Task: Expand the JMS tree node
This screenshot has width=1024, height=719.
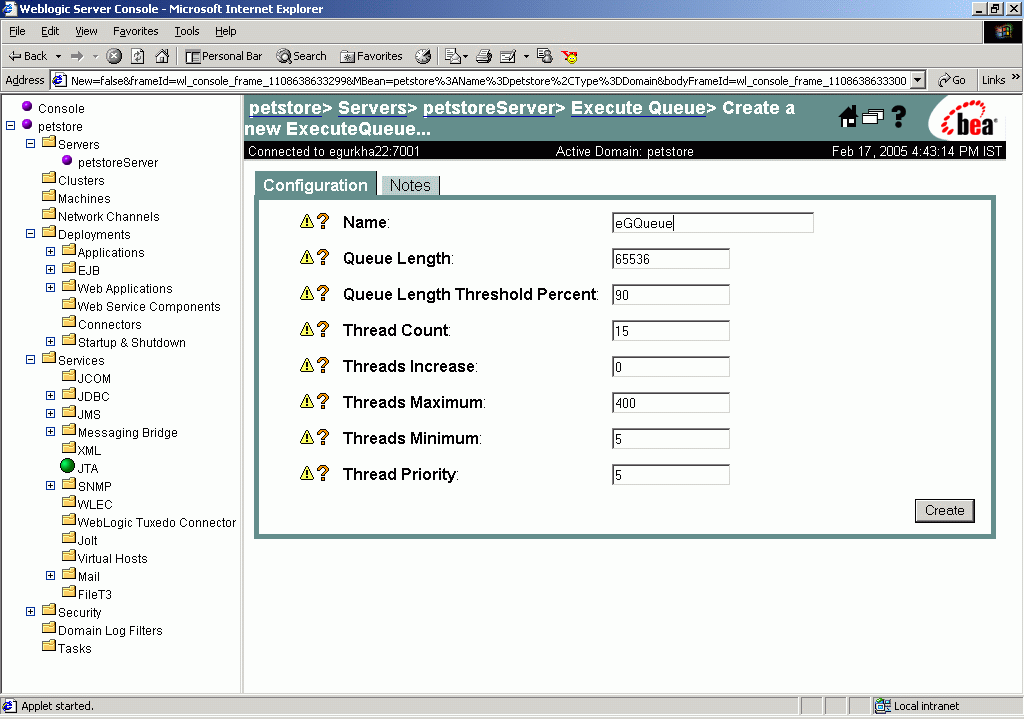Action: [50, 413]
